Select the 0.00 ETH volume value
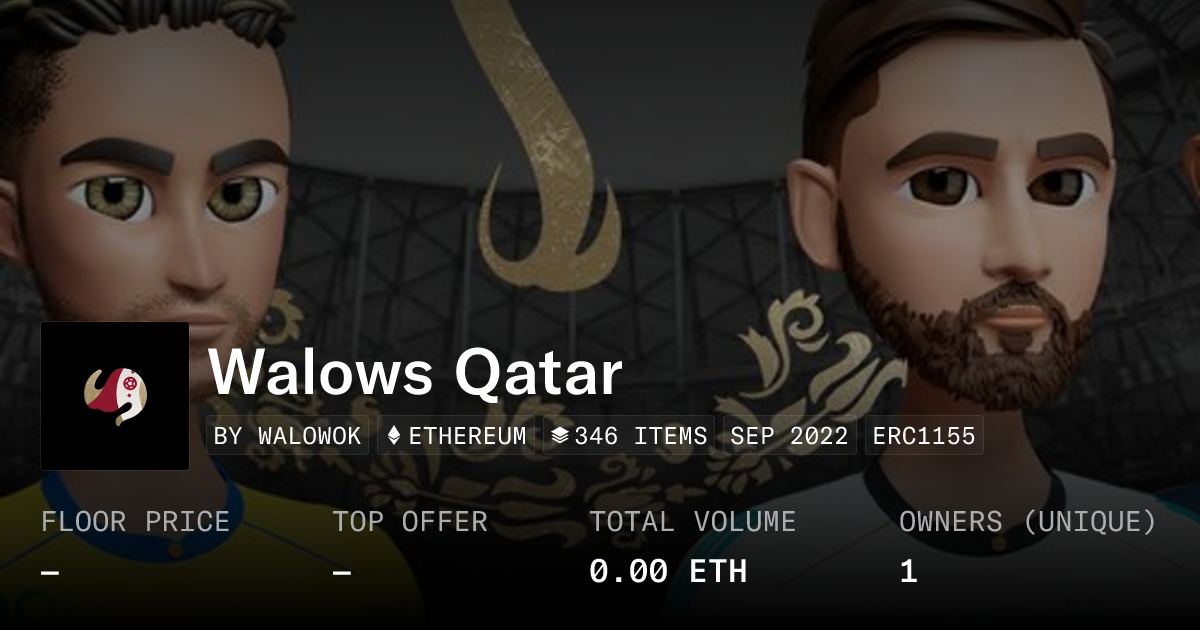1200x630 pixels. [x=668, y=571]
